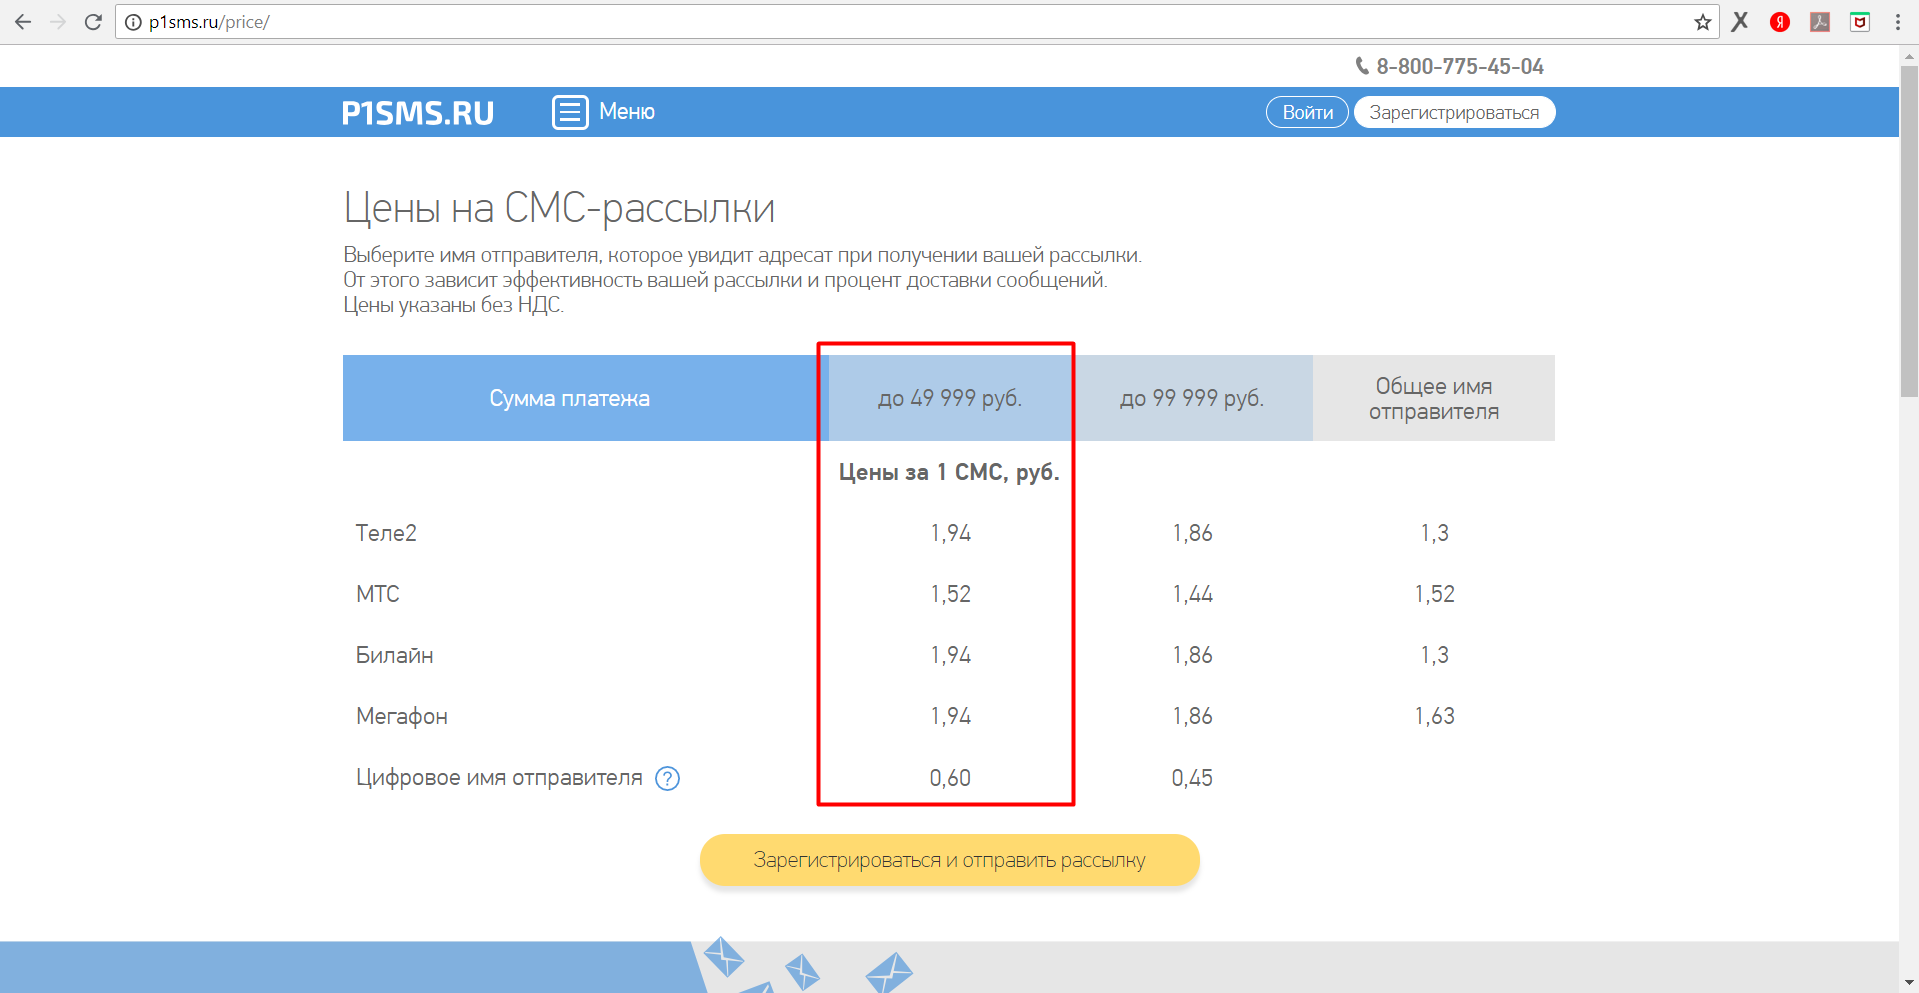Reload the page with the refresh icon
Image resolution: width=1919 pixels, height=993 pixels.
click(93, 22)
